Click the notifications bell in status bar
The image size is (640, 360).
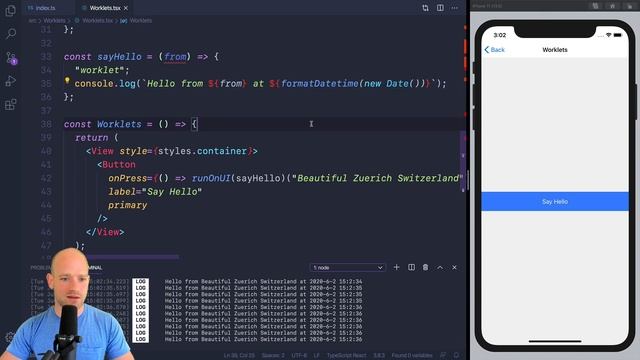(456, 356)
